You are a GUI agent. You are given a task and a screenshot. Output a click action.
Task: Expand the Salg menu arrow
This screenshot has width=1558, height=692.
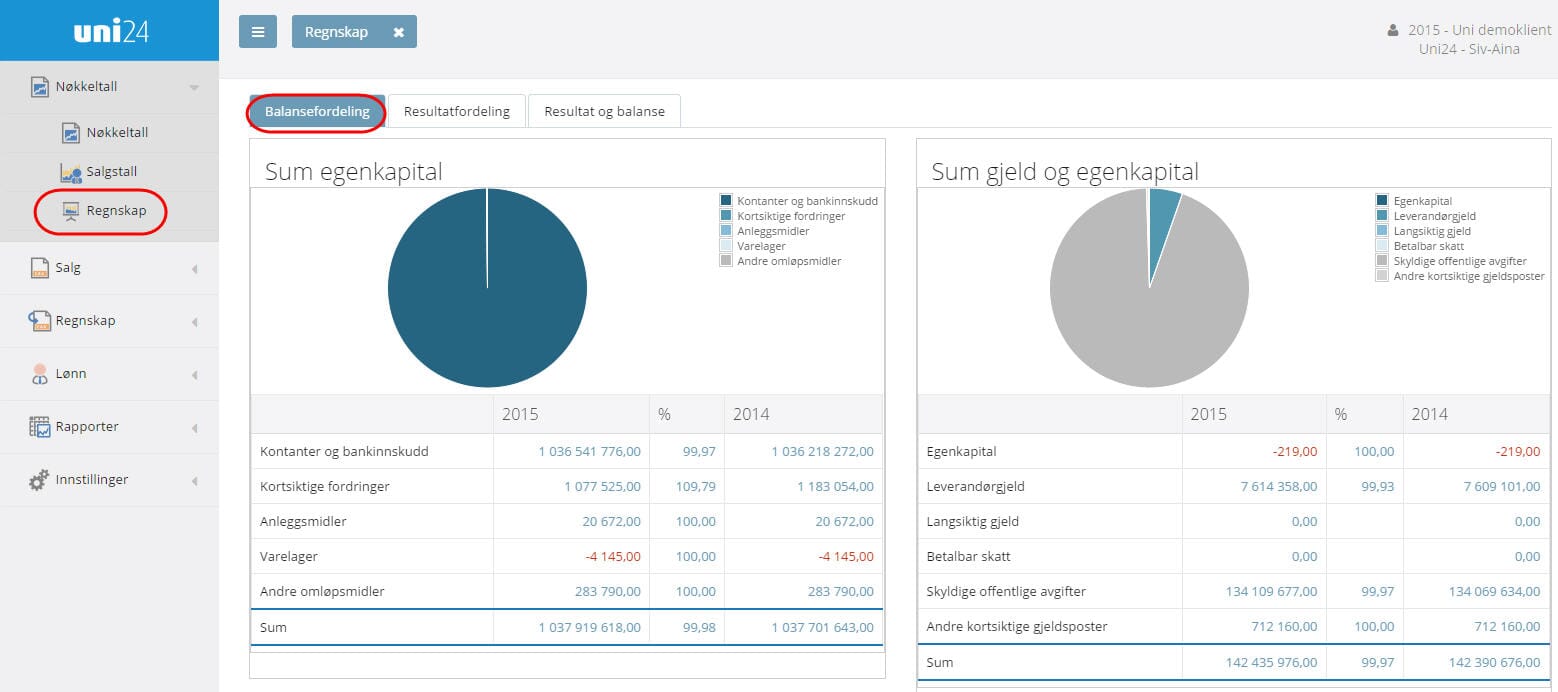[x=194, y=269]
